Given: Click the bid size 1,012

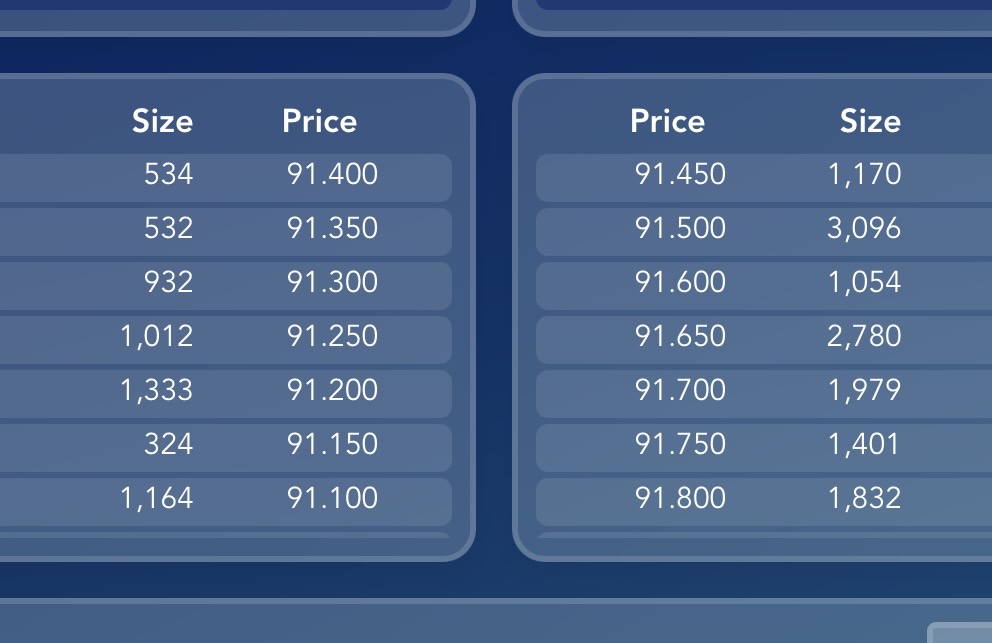Looking at the screenshot, I should 156,336.
